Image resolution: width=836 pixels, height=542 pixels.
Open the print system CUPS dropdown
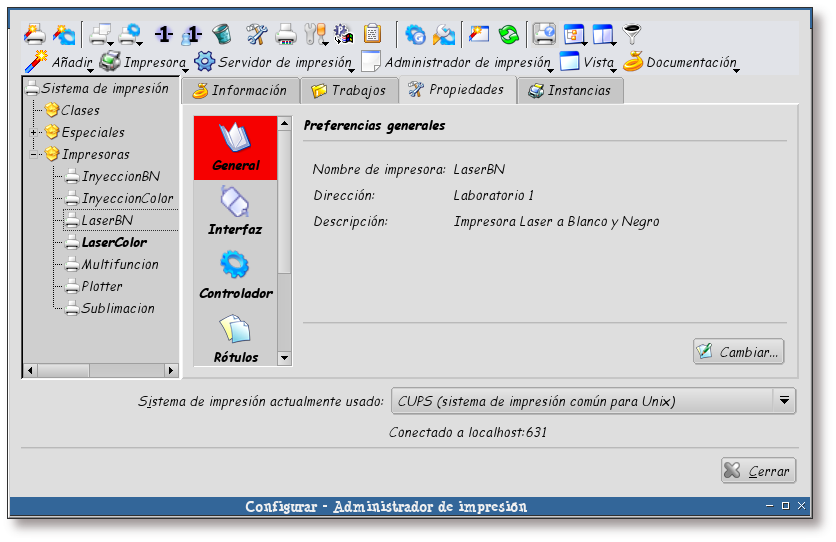tap(593, 401)
